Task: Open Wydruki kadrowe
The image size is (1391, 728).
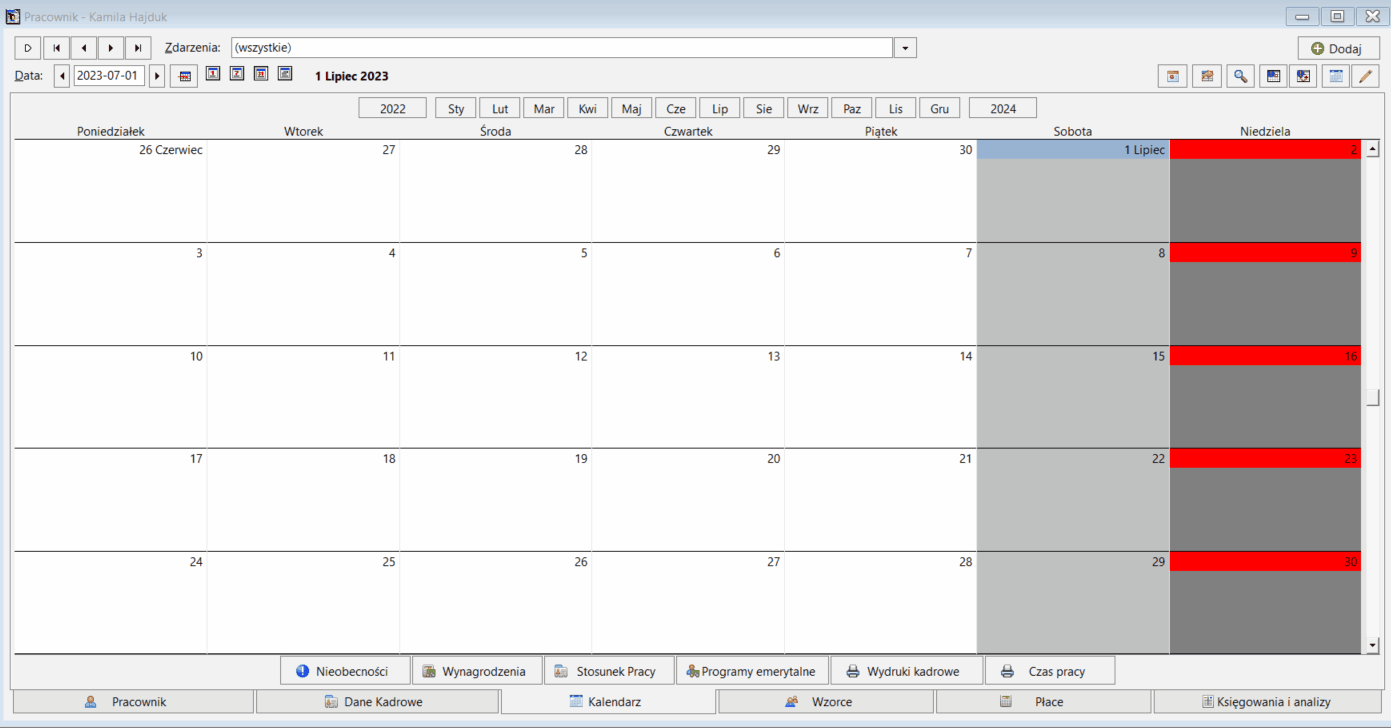Action: pyautogui.click(x=907, y=671)
